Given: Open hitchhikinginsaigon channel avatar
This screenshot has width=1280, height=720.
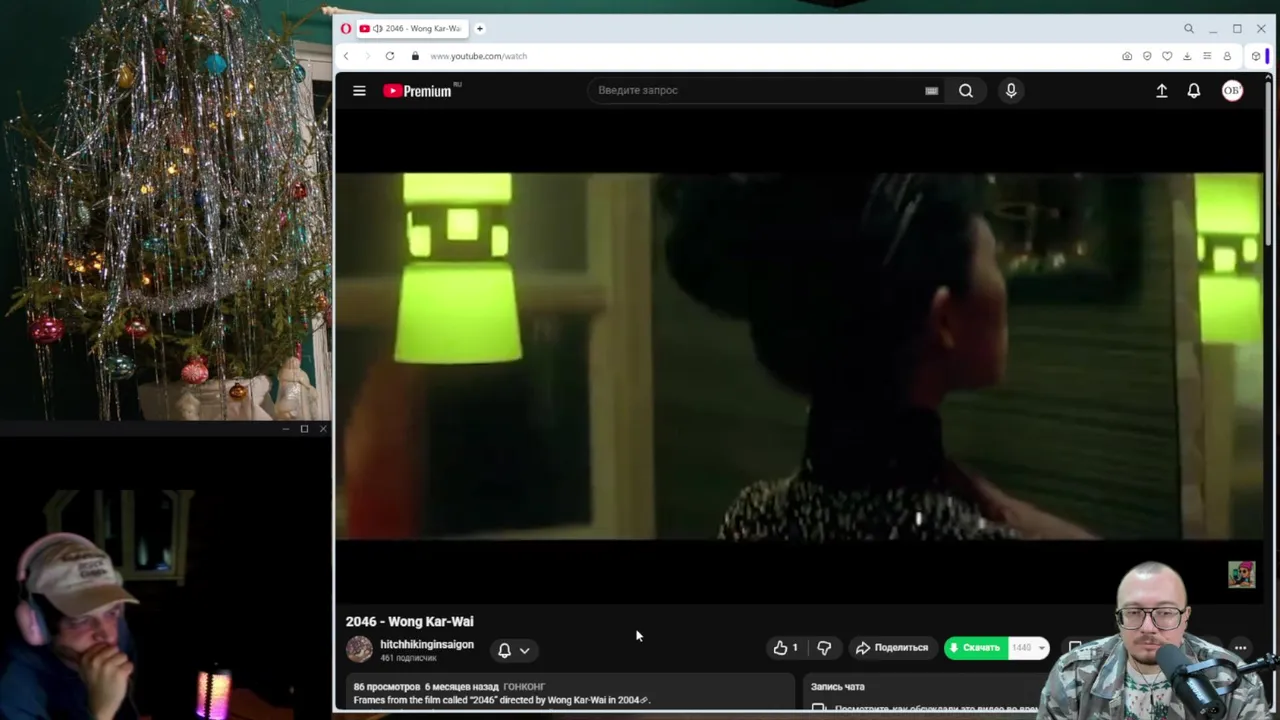Looking at the screenshot, I should 359,650.
